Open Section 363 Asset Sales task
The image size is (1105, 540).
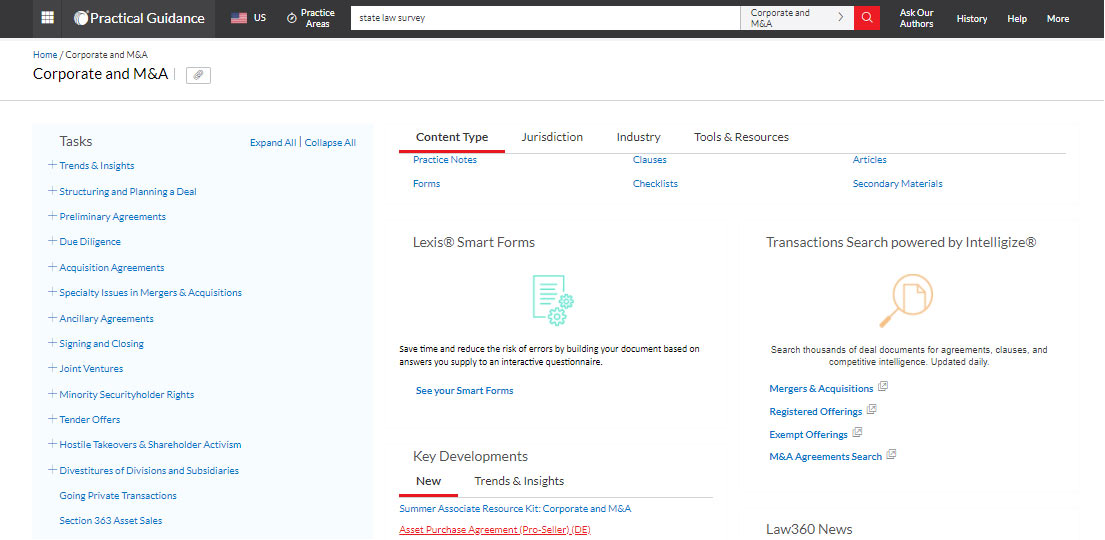pos(111,521)
